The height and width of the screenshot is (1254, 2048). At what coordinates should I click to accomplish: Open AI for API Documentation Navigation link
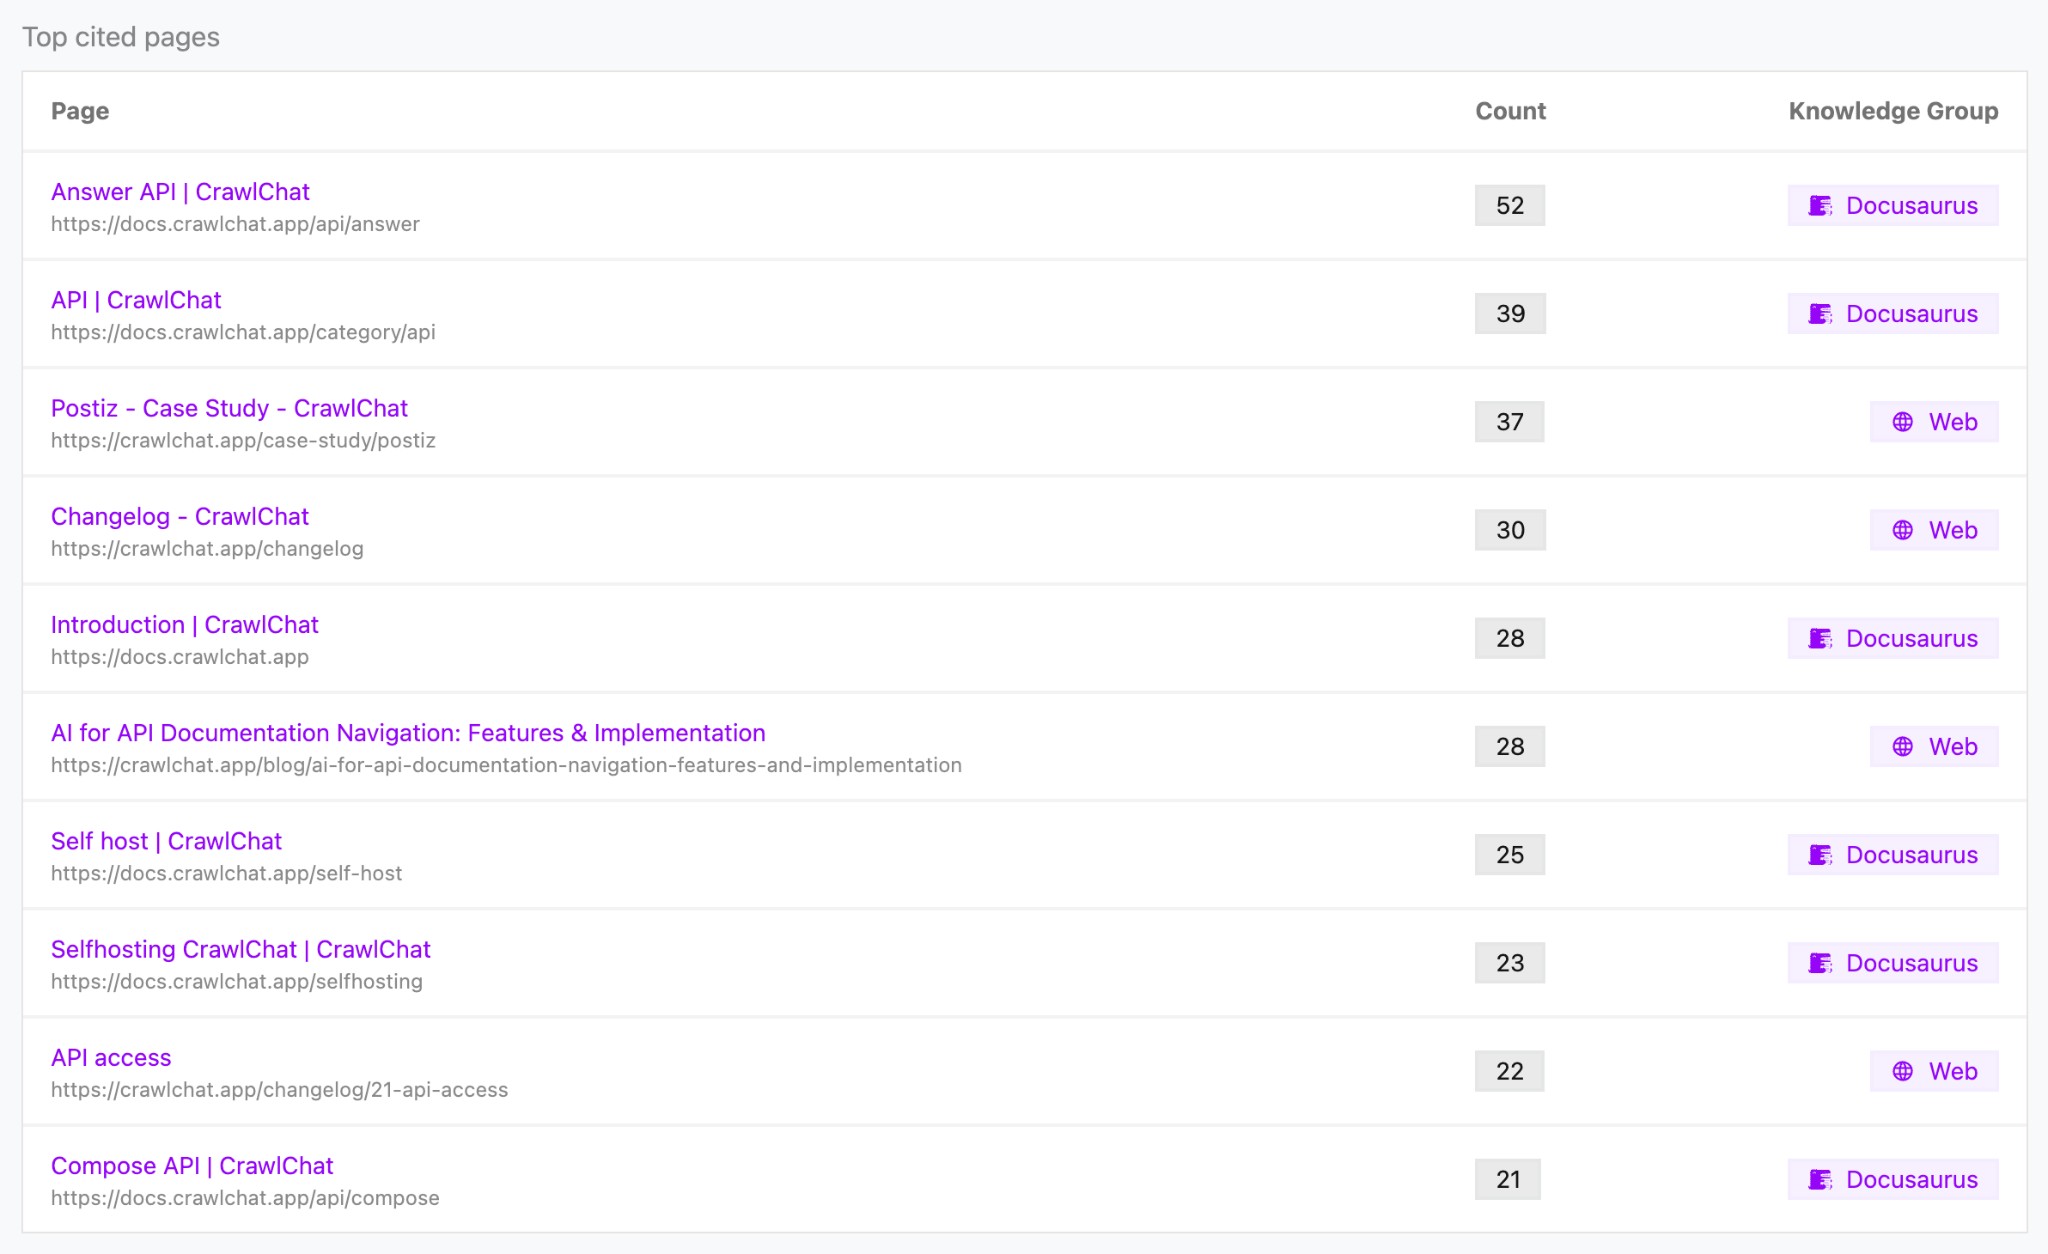(408, 733)
